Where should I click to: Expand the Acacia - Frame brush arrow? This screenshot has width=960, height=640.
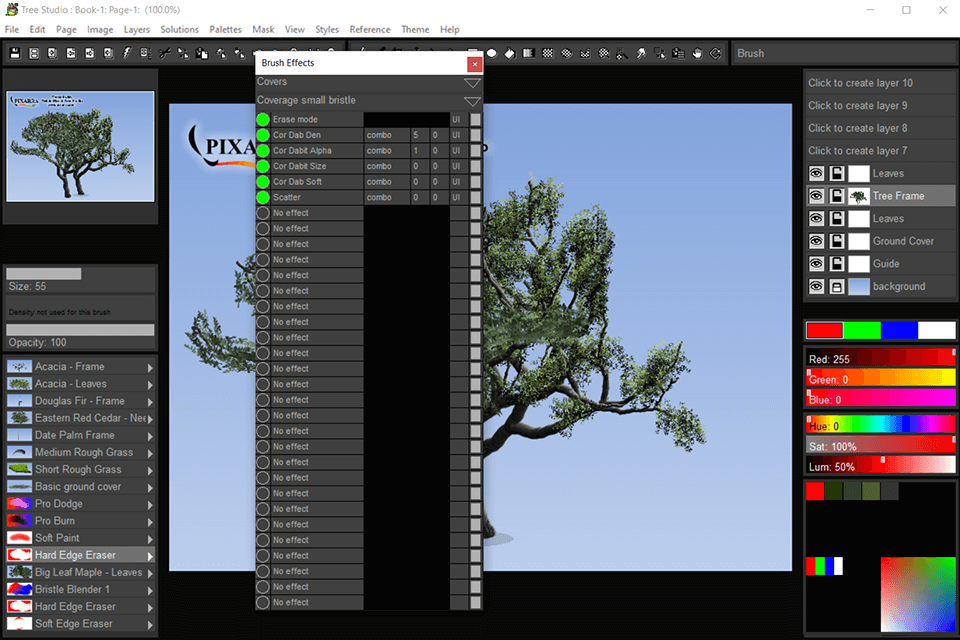[150, 367]
